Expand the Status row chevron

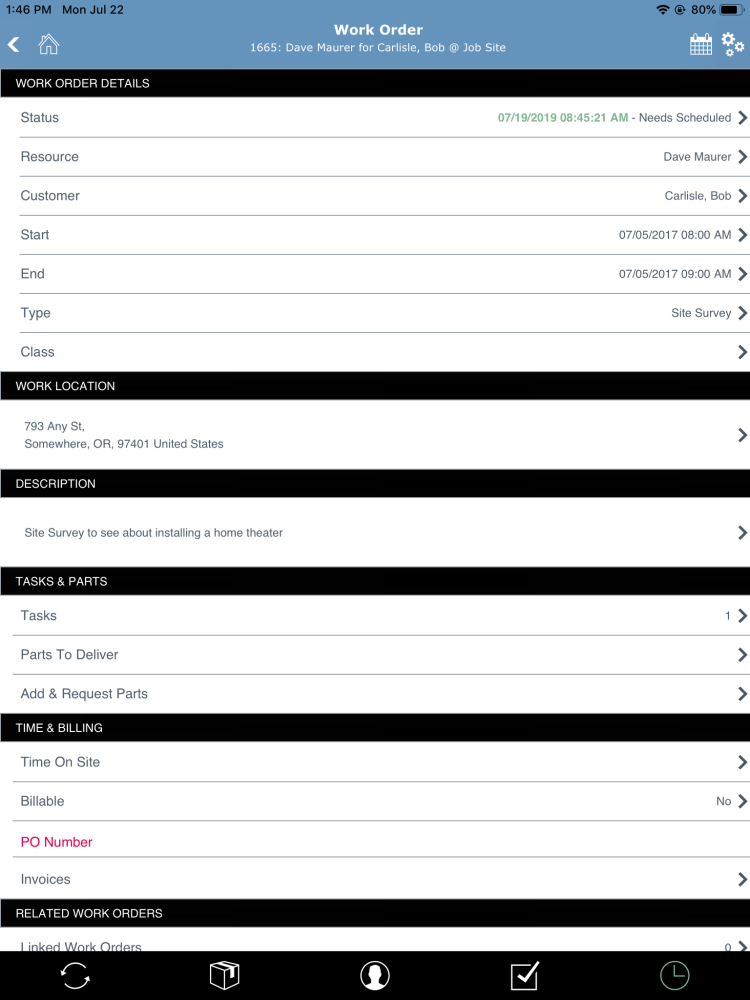741,117
